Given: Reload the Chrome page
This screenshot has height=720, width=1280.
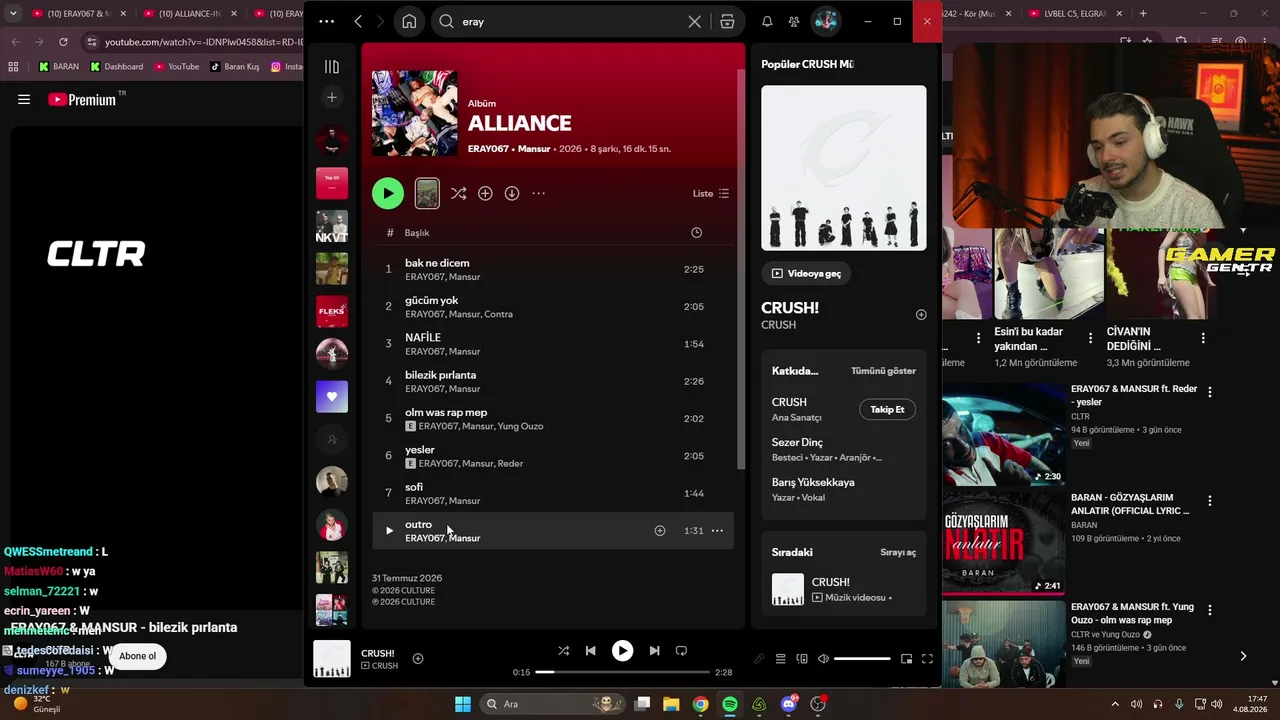Looking at the screenshot, I should click(x=63, y=42).
